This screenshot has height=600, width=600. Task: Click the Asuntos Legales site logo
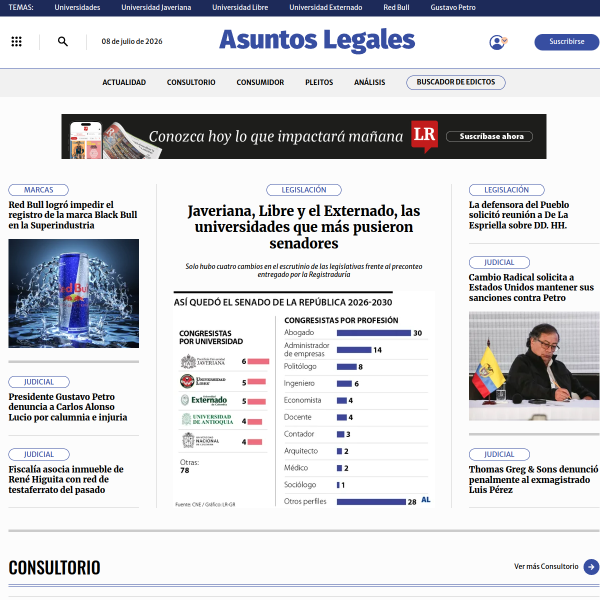pyautogui.click(x=317, y=40)
